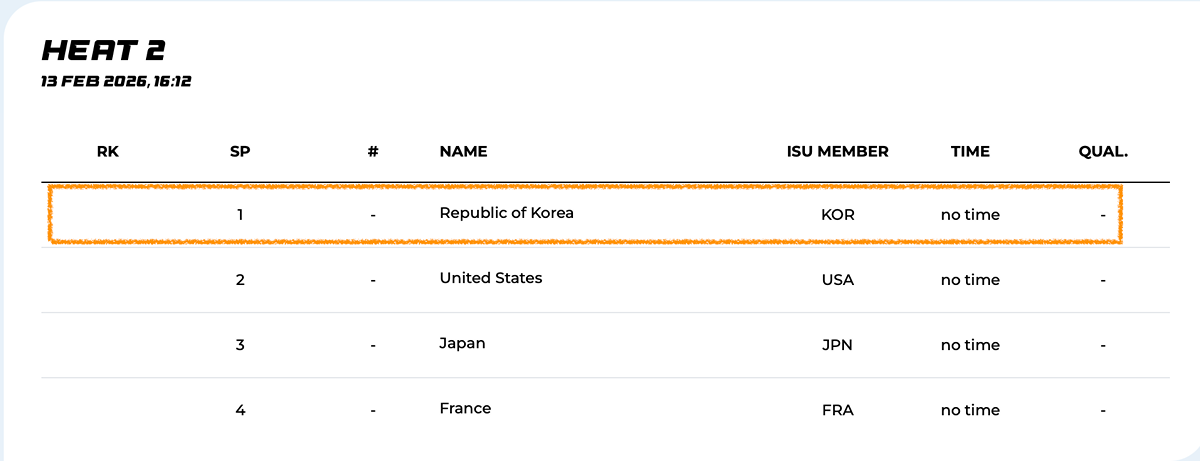Click start position 3 in Japan row
Image resolution: width=1200 pixels, height=461 pixels.
click(x=240, y=345)
